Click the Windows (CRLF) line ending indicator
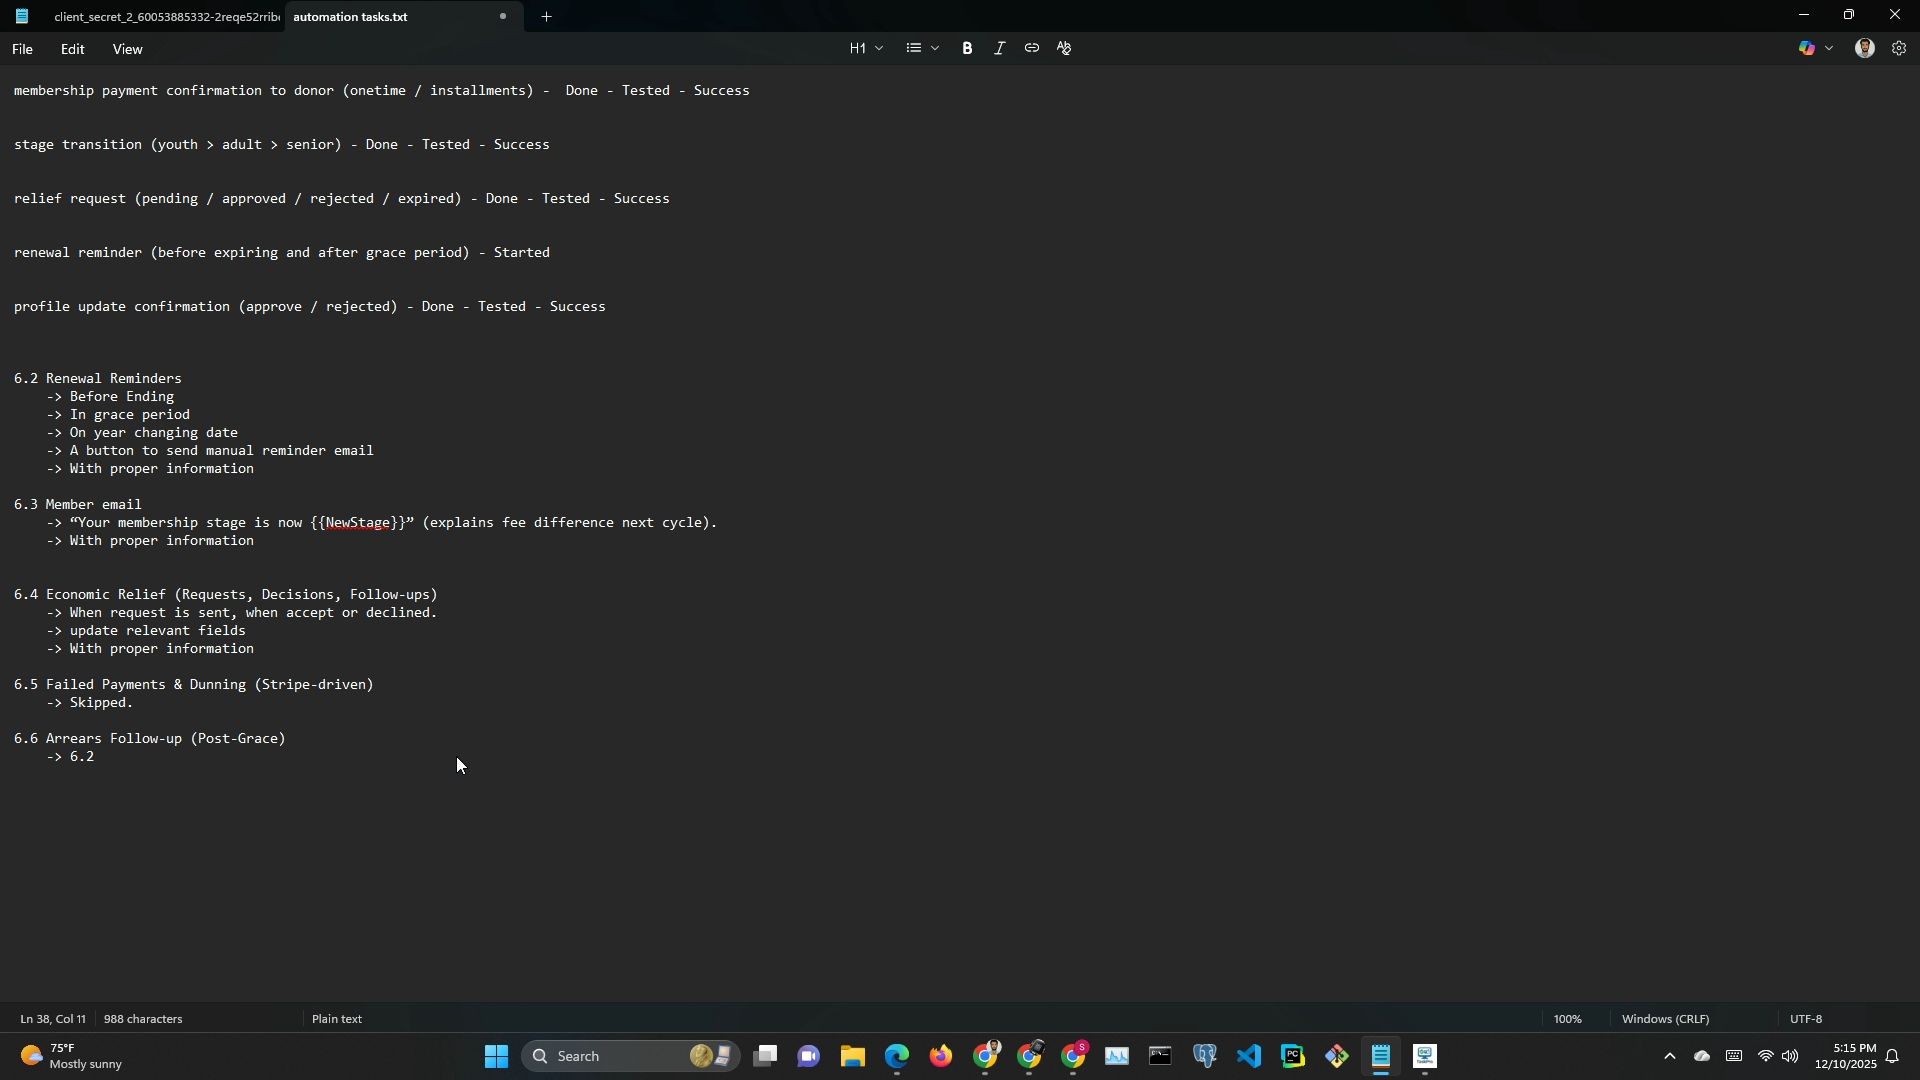Screen dimensions: 1920x1080 [x=1665, y=1019]
